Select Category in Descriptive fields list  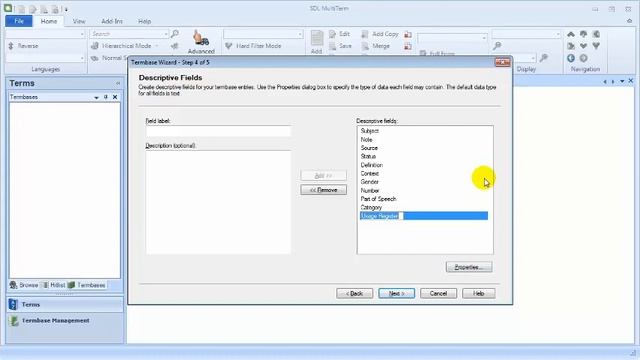pos(371,207)
